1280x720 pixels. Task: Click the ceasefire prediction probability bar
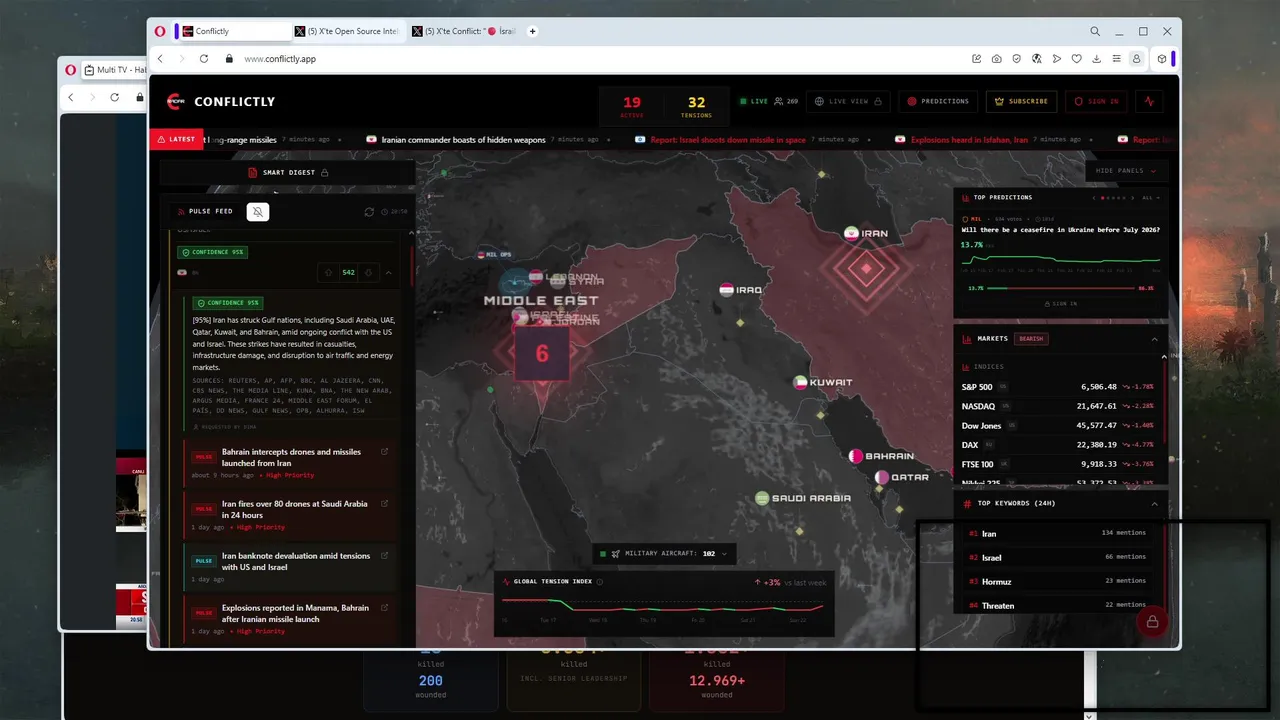tap(1060, 288)
